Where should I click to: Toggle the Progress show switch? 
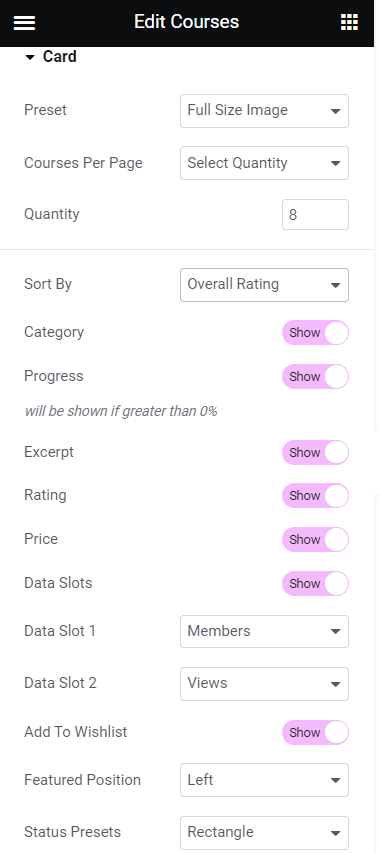[315, 376]
